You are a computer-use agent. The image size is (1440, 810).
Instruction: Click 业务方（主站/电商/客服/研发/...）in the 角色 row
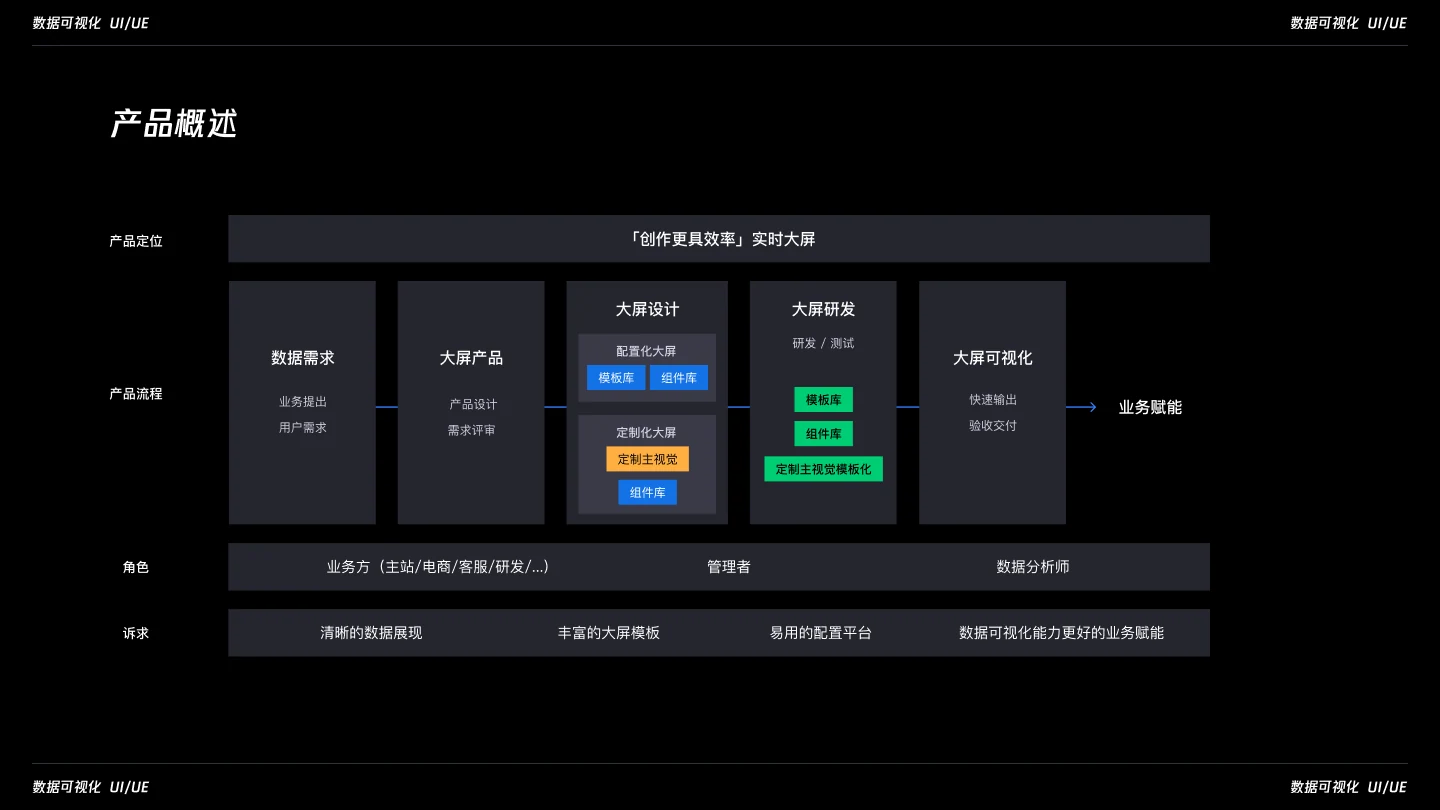[438, 567]
